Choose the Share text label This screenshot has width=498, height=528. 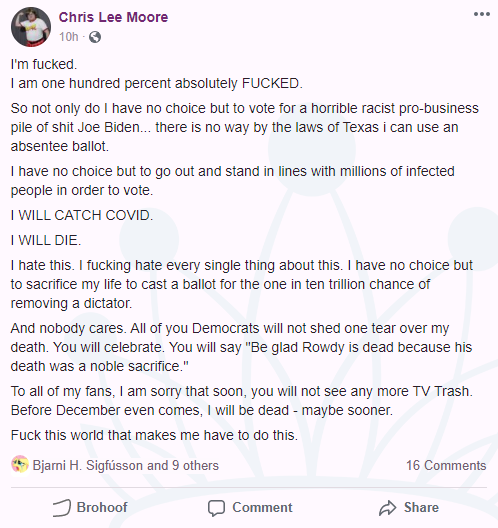(421, 507)
